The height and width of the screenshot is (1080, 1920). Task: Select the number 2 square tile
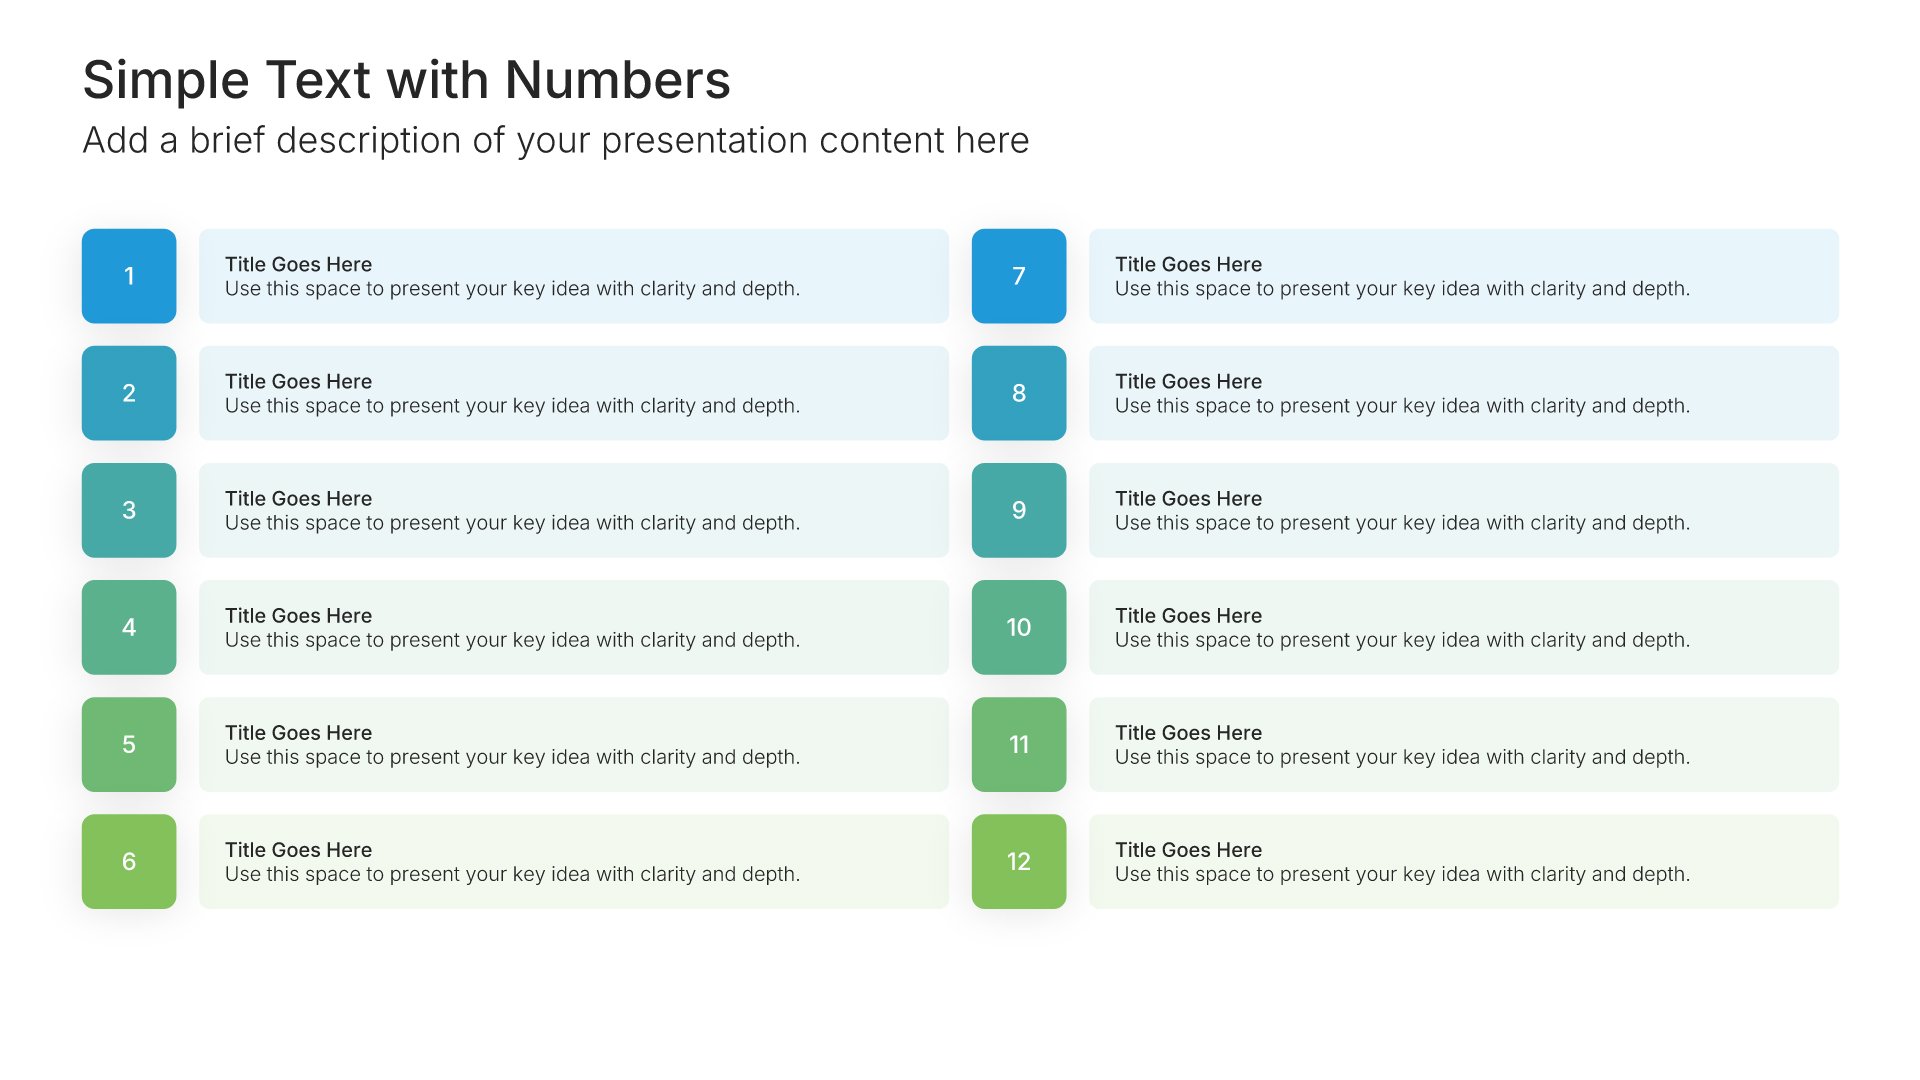(129, 393)
